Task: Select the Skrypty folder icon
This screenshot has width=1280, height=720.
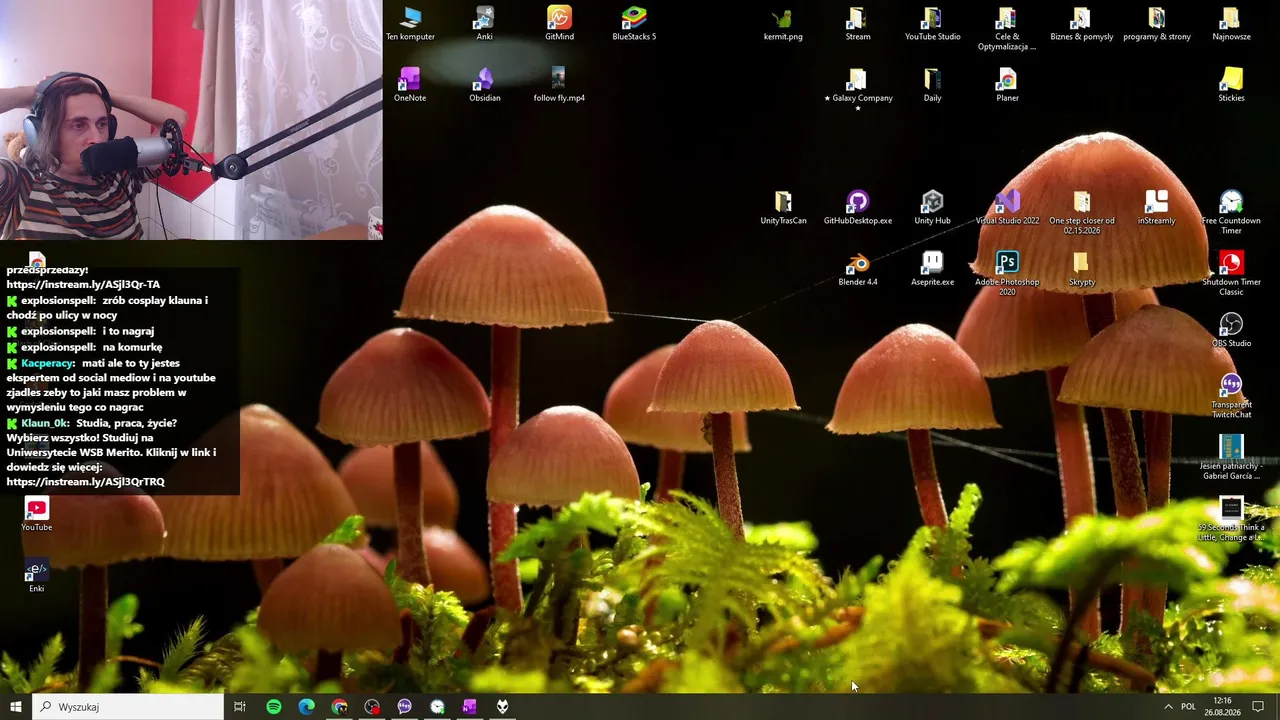Action: pyautogui.click(x=1081, y=269)
